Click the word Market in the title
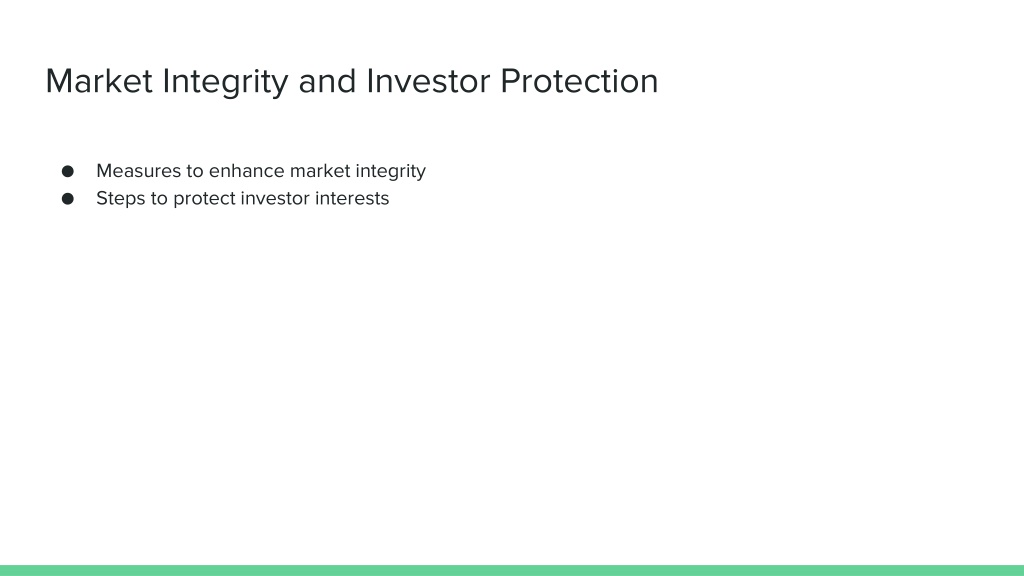 [99, 81]
